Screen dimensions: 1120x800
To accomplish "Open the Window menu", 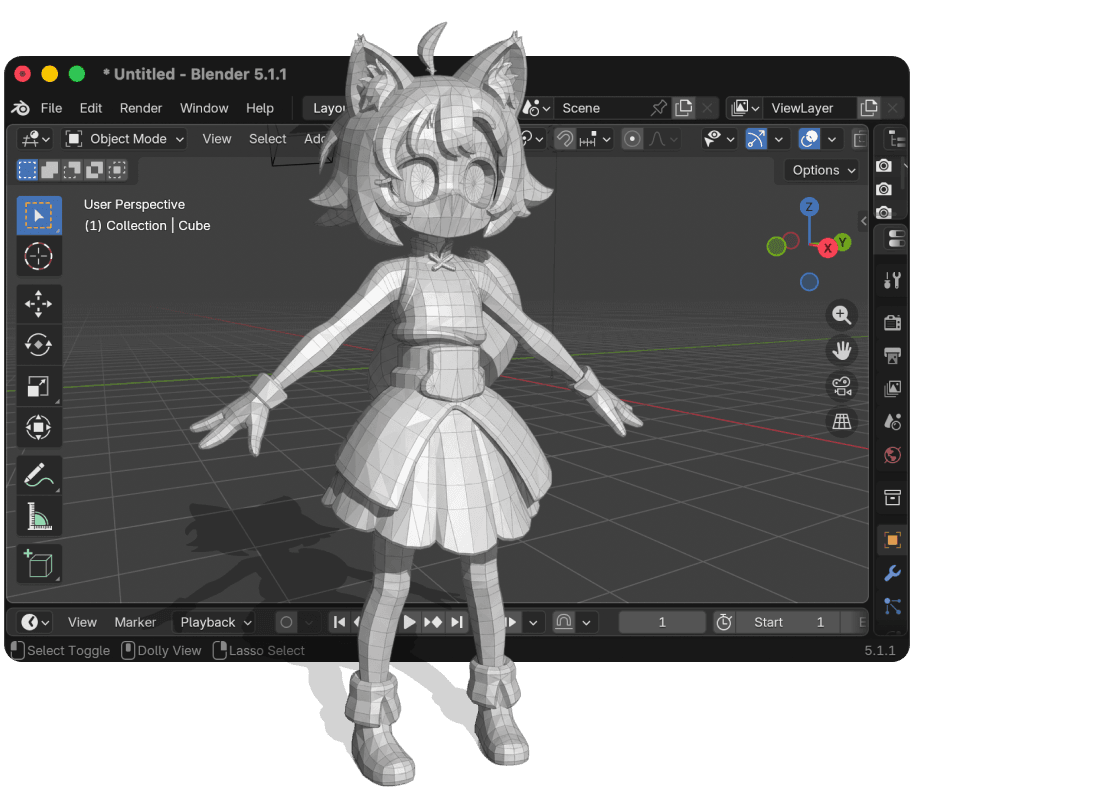I will tap(204, 108).
